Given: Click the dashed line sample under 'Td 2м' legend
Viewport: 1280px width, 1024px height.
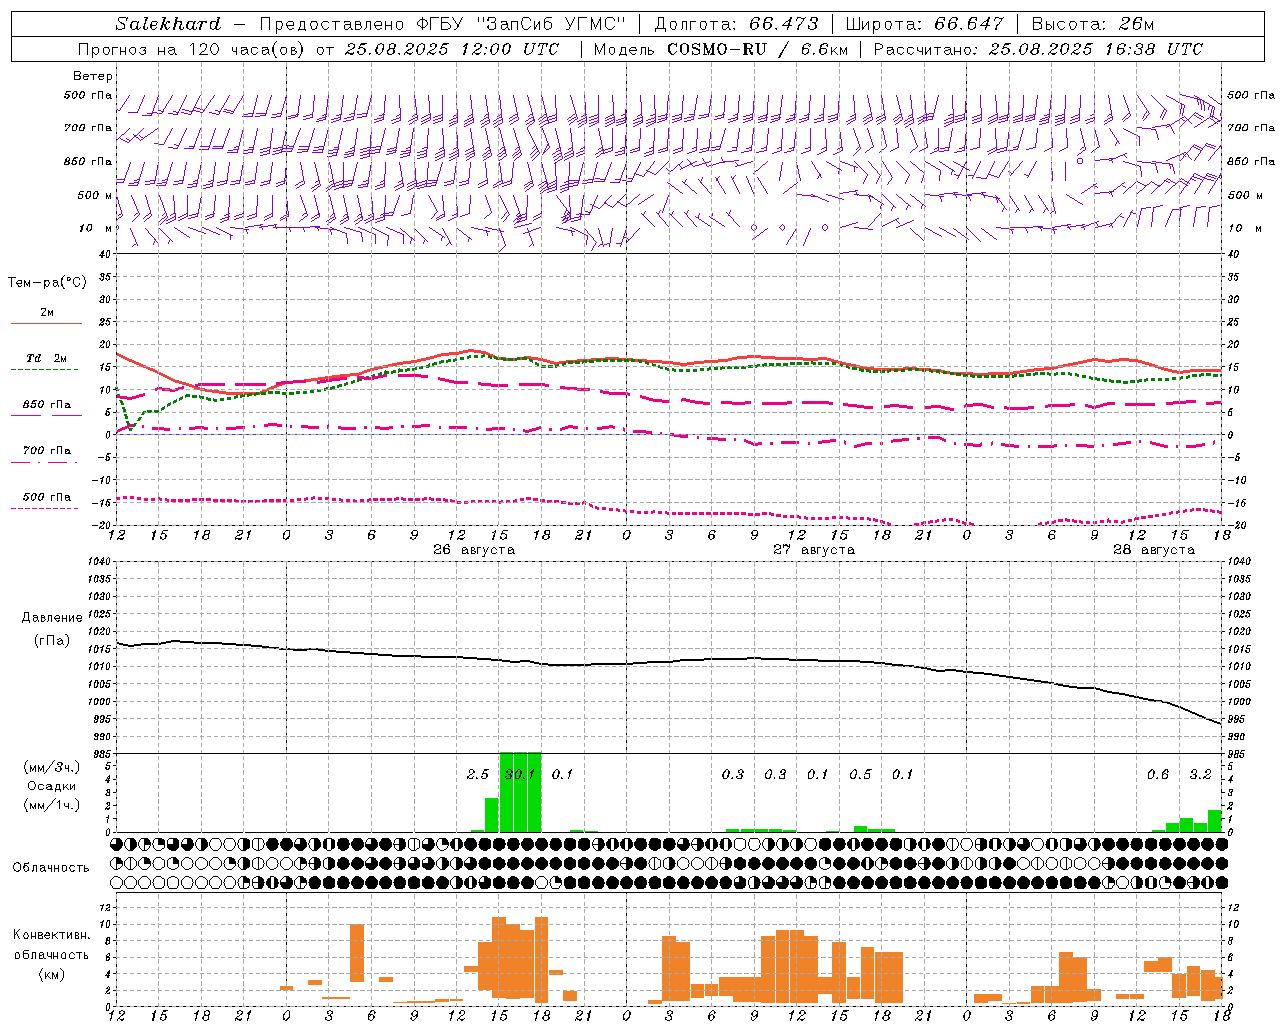Looking at the screenshot, I should tap(44, 369).
